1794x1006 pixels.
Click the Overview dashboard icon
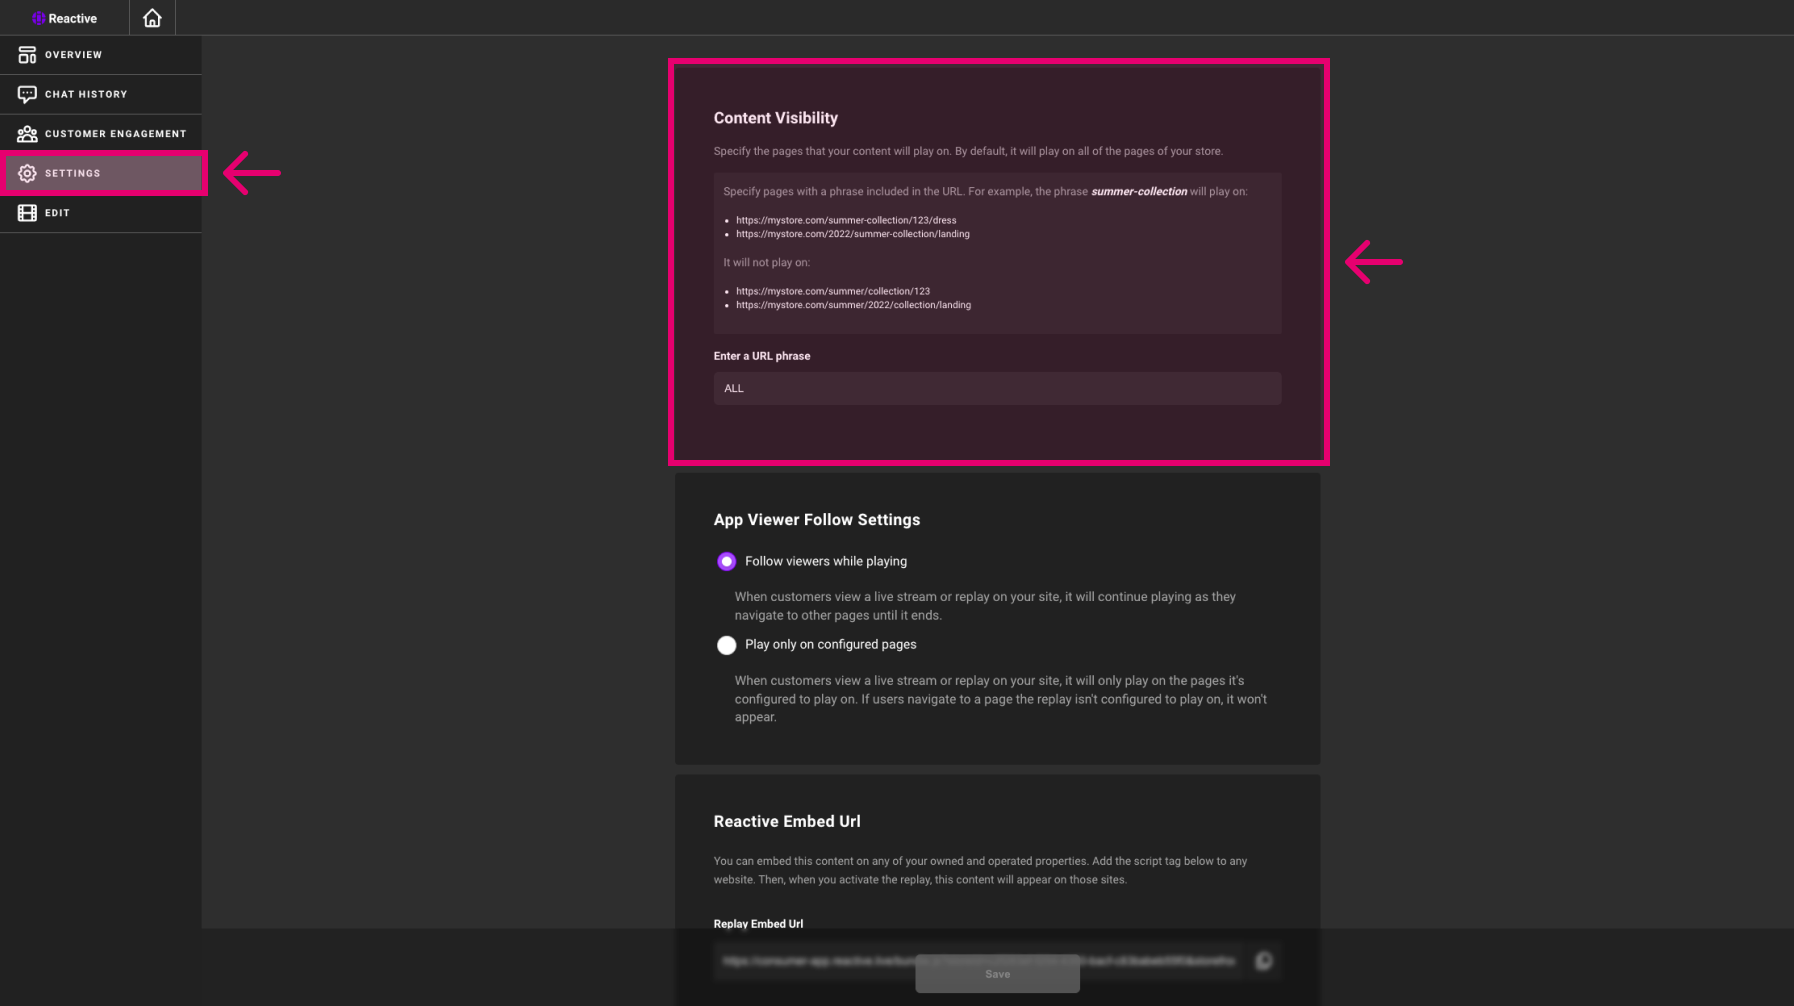(x=27, y=55)
